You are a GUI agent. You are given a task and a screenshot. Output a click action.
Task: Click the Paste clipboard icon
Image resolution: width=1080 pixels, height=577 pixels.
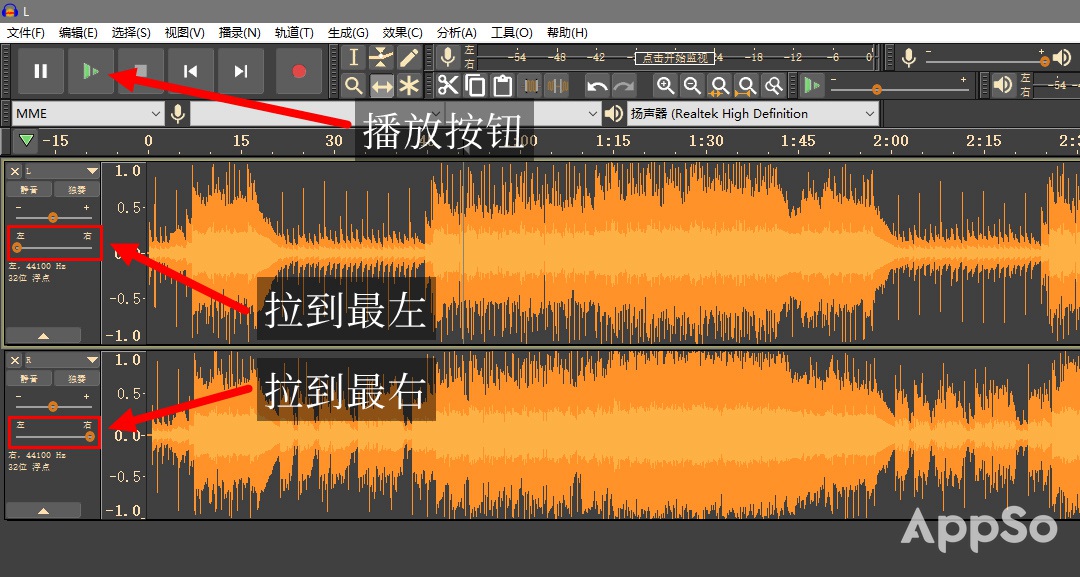coord(503,85)
